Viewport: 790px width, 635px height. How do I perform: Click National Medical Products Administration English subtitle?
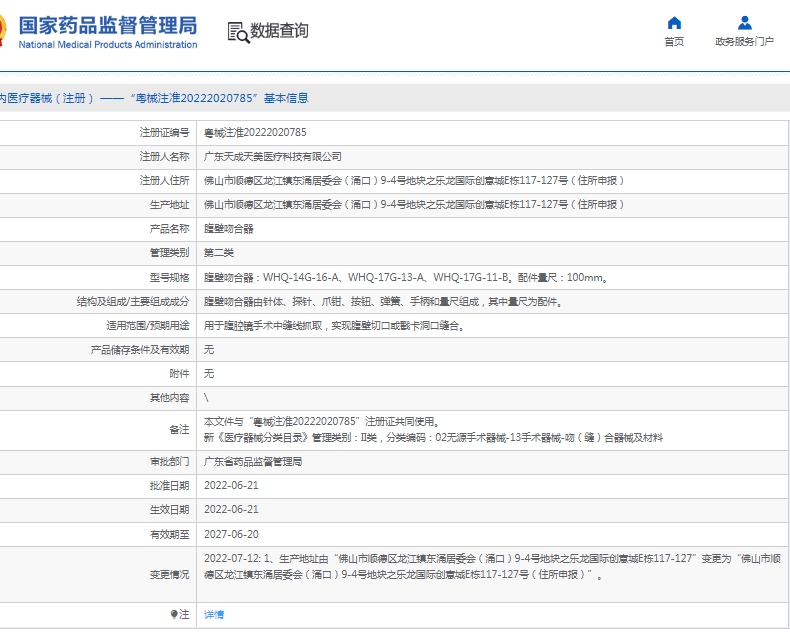coord(108,44)
